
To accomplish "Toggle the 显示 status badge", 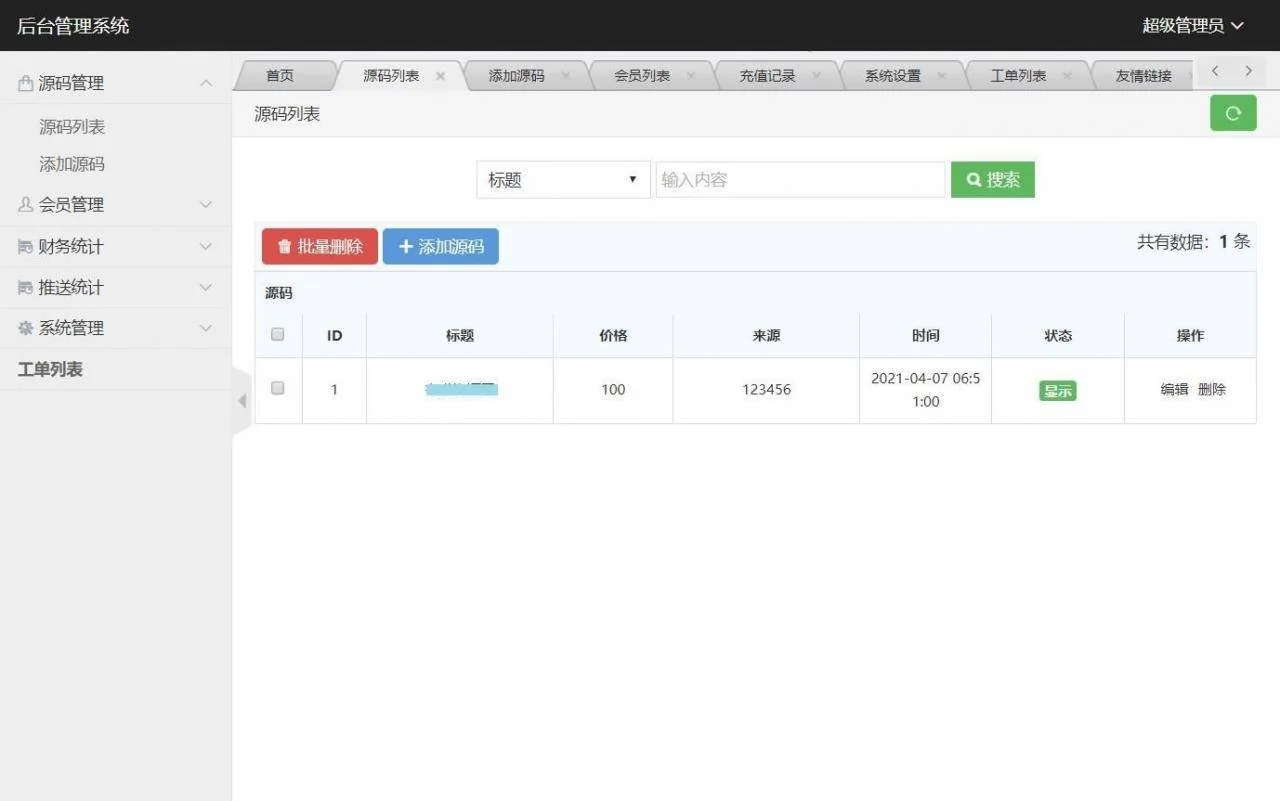I will pyautogui.click(x=1057, y=390).
